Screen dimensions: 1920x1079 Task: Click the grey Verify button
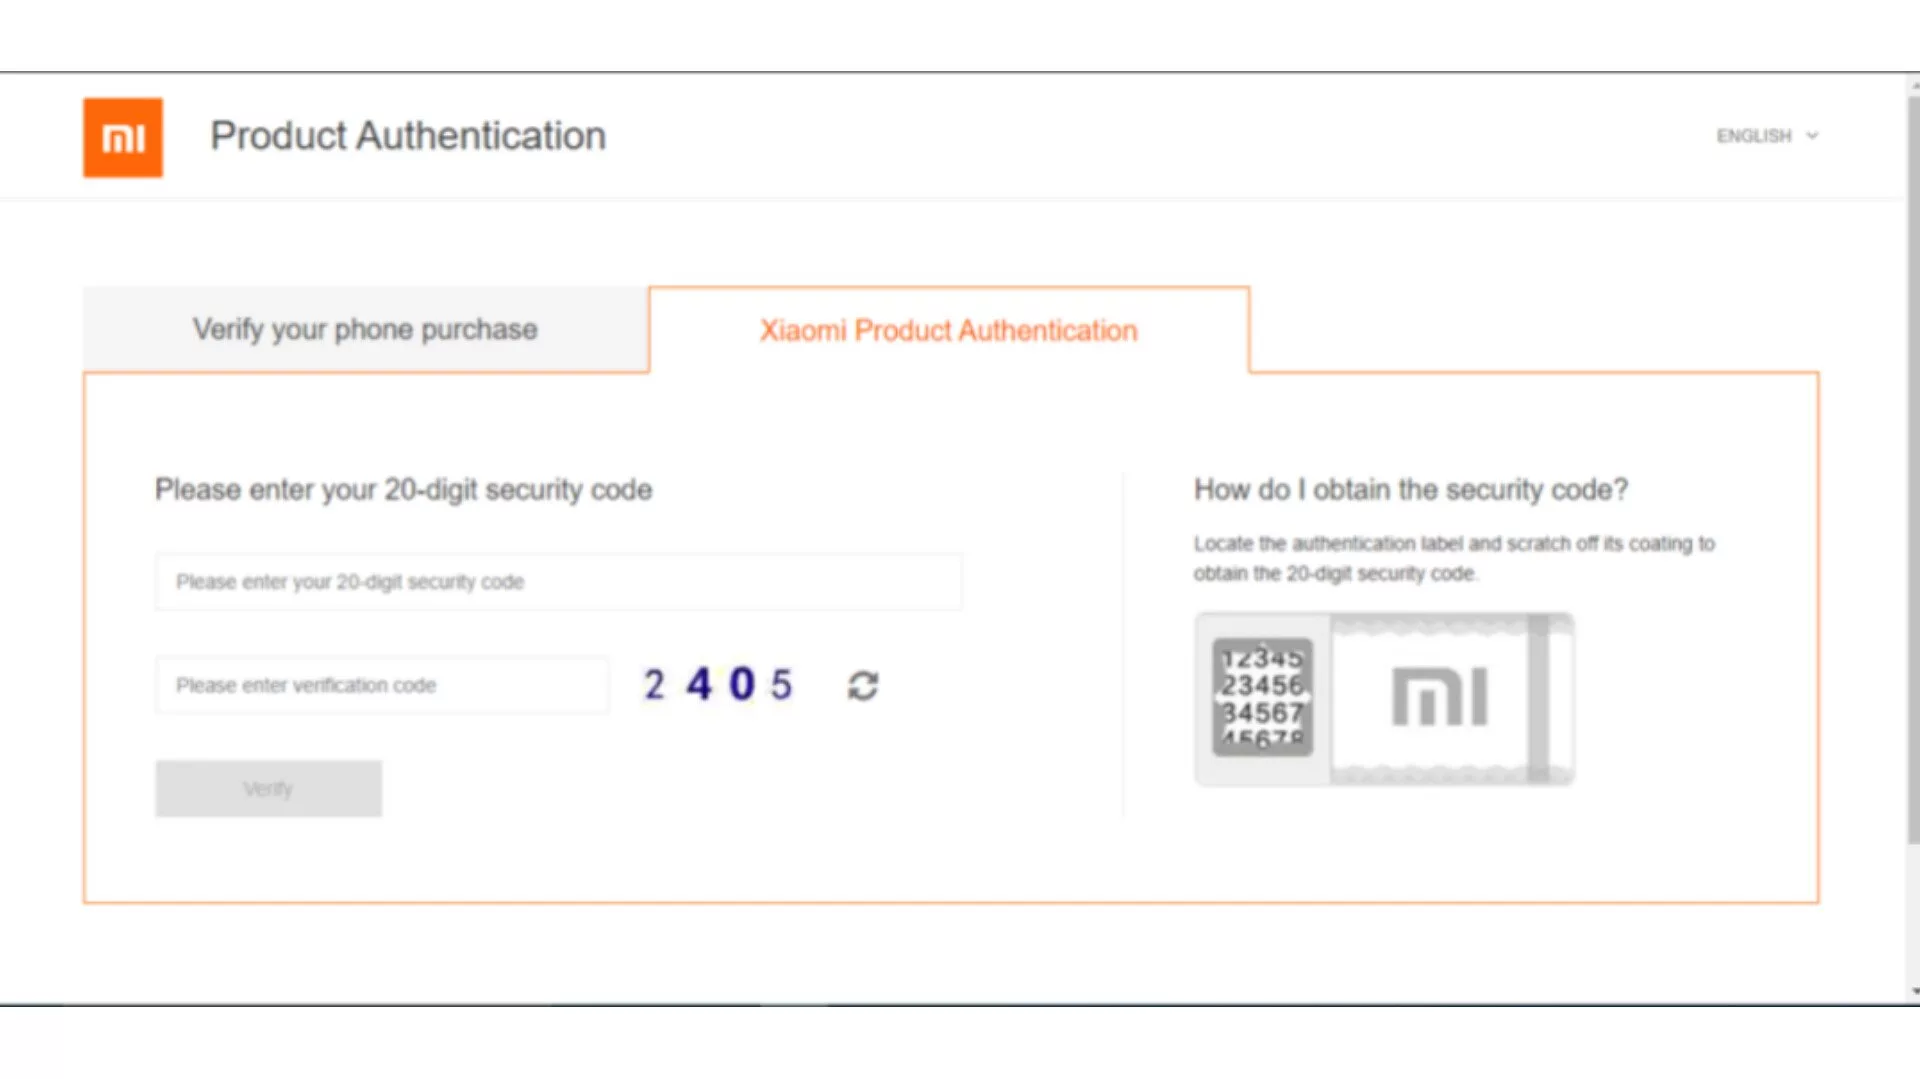pos(268,789)
